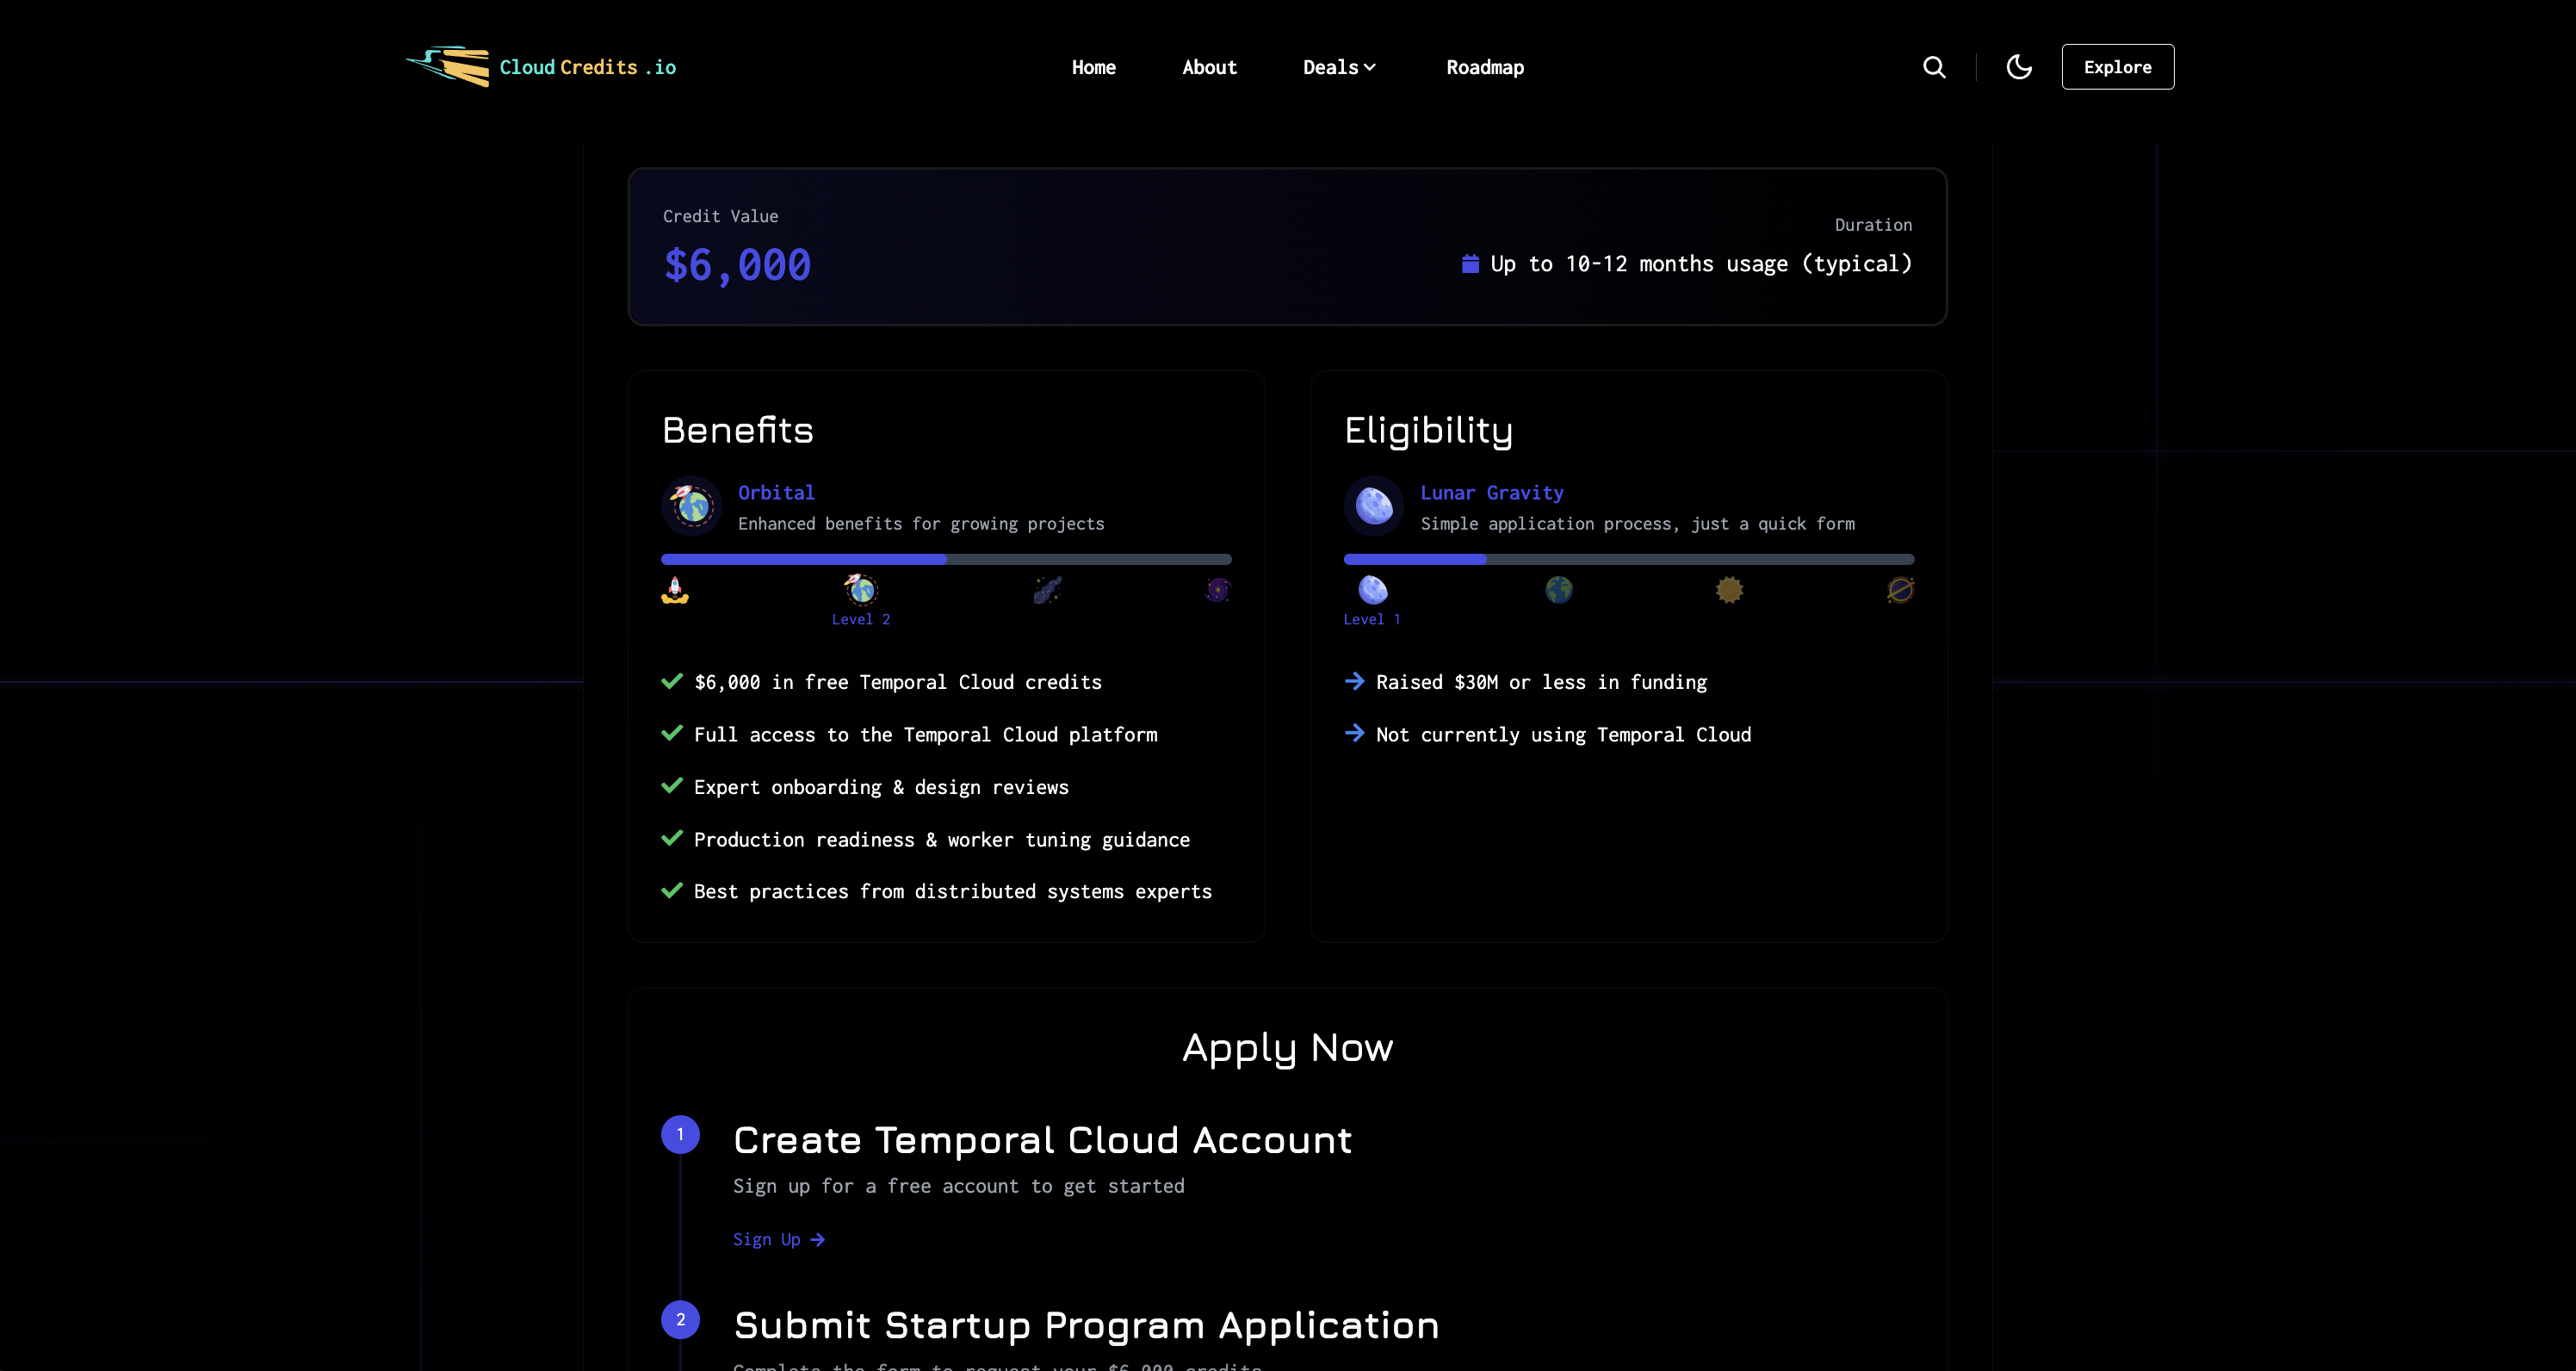Go to the About page
The height and width of the screenshot is (1371, 2576).
(1209, 67)
